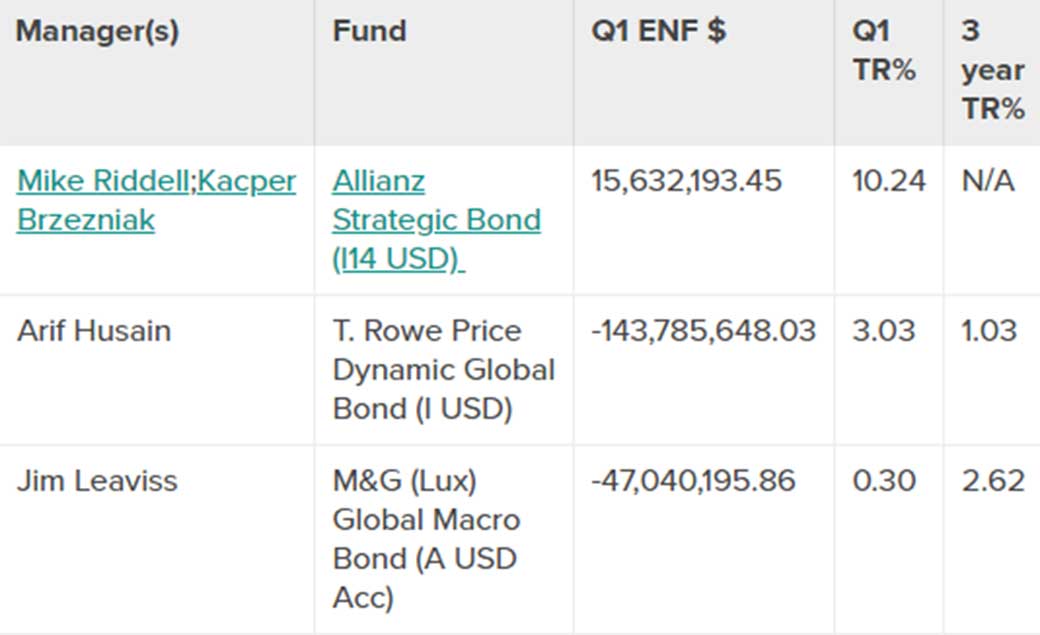The height and width of the screenshot is (635, 1040).
Task: Click the Fund column header
Action: [x=369, y=31]
